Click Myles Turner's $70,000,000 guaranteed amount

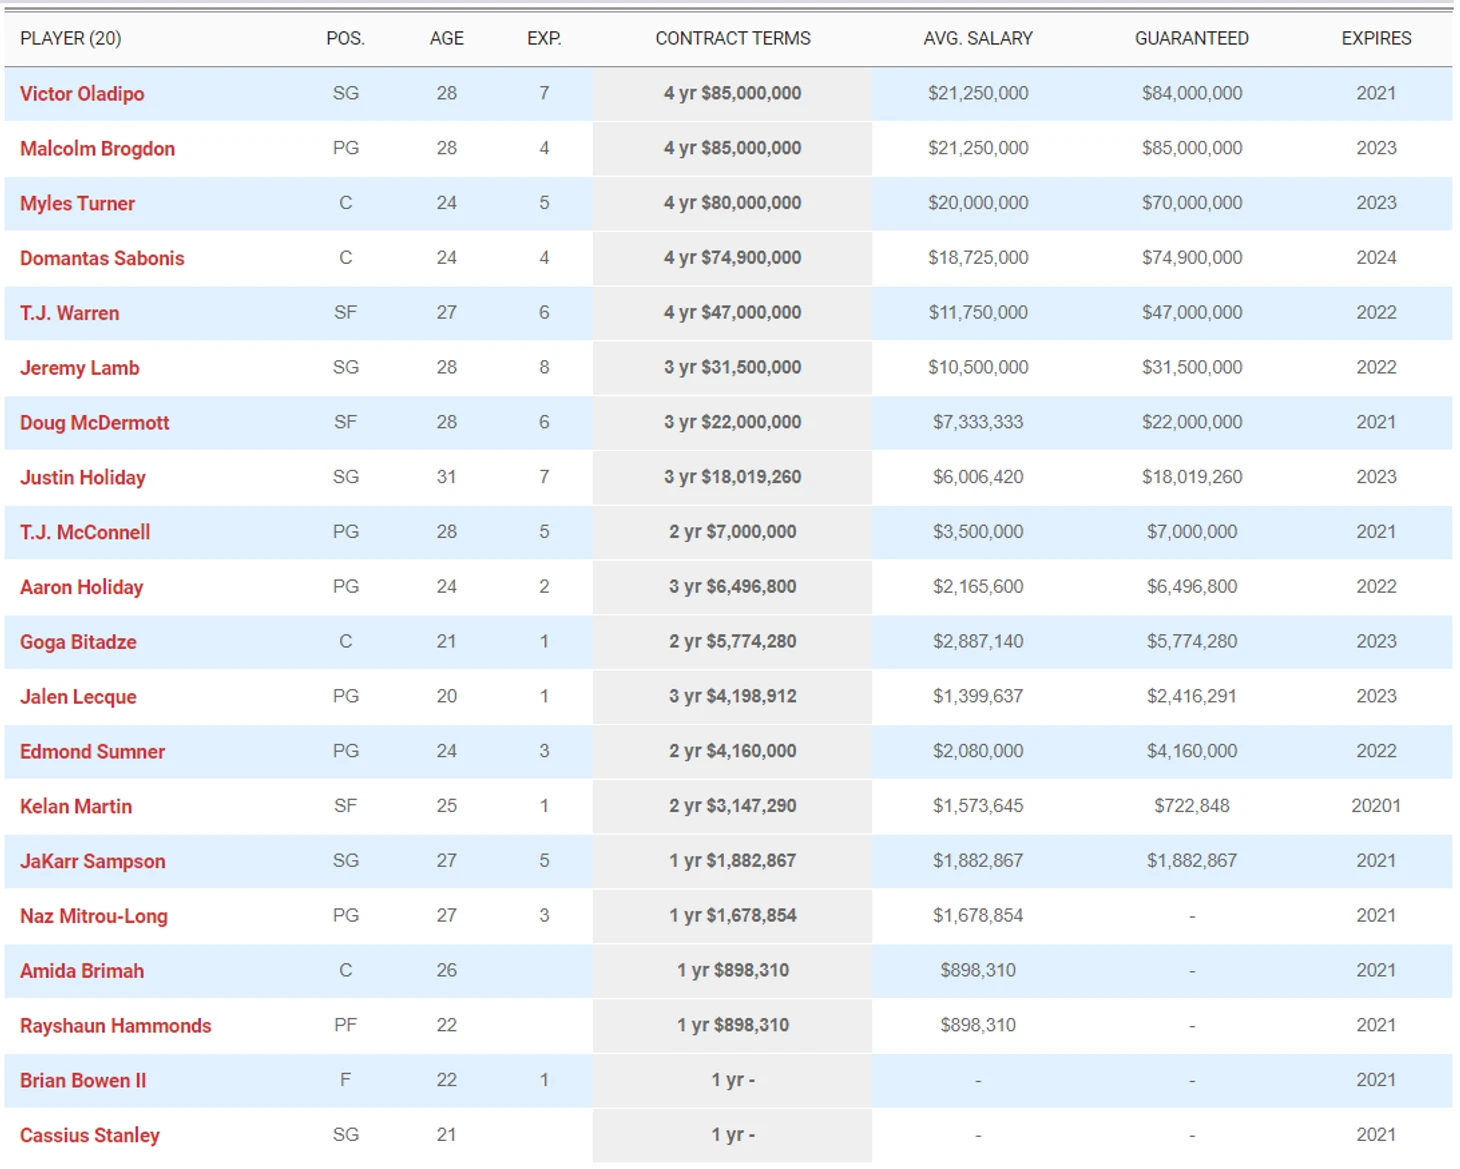(1192, 203)
